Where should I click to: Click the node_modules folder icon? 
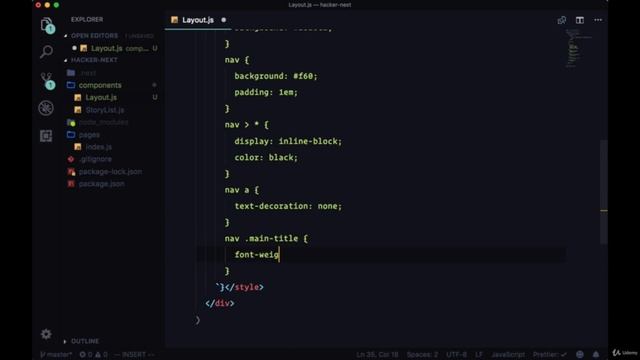[71, 122]
